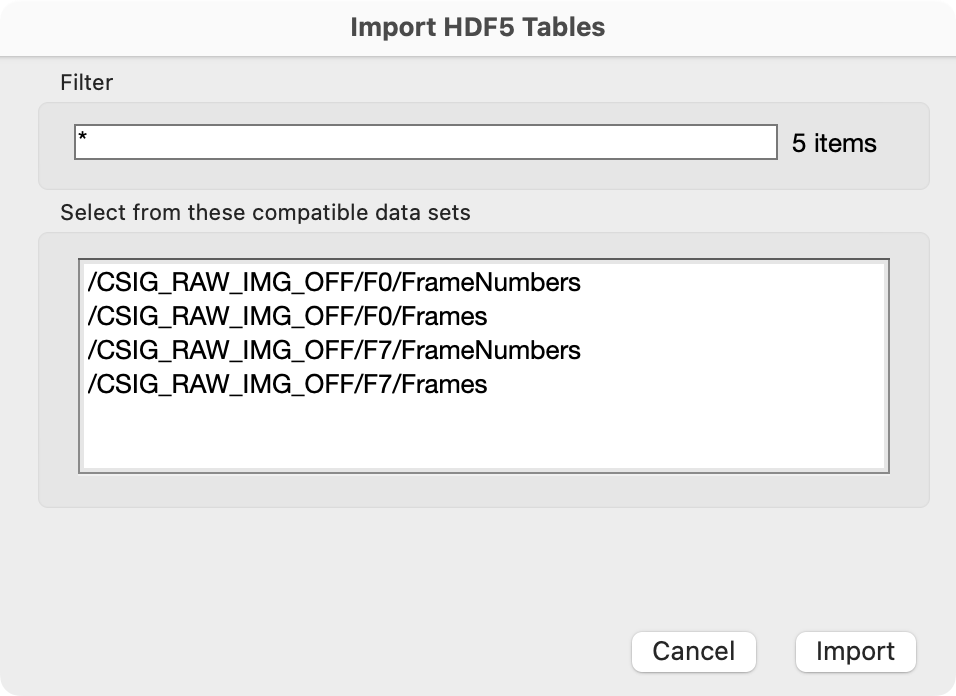Click the Import HDF5 Tables dialog title
Image resolution: width=956 pixels, height=696 pixels.
(477, 28)
